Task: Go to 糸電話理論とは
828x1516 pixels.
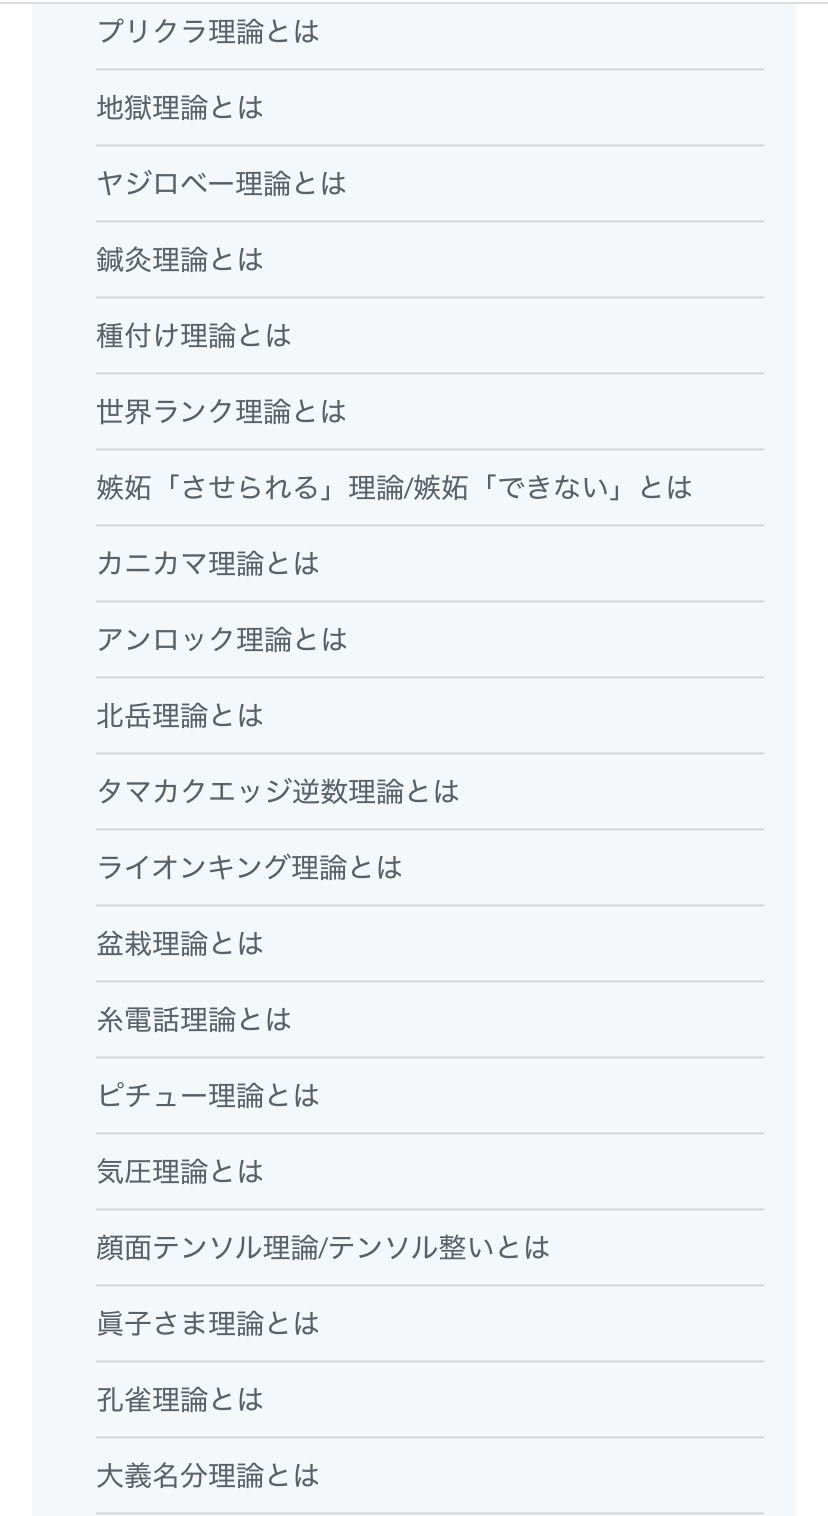Action: click(194, 1020)
